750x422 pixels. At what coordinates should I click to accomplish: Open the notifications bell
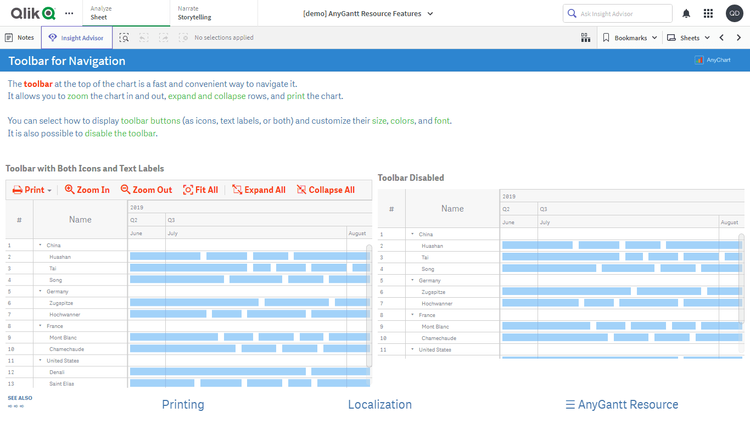pyautogui.click(x=686, y=14)
